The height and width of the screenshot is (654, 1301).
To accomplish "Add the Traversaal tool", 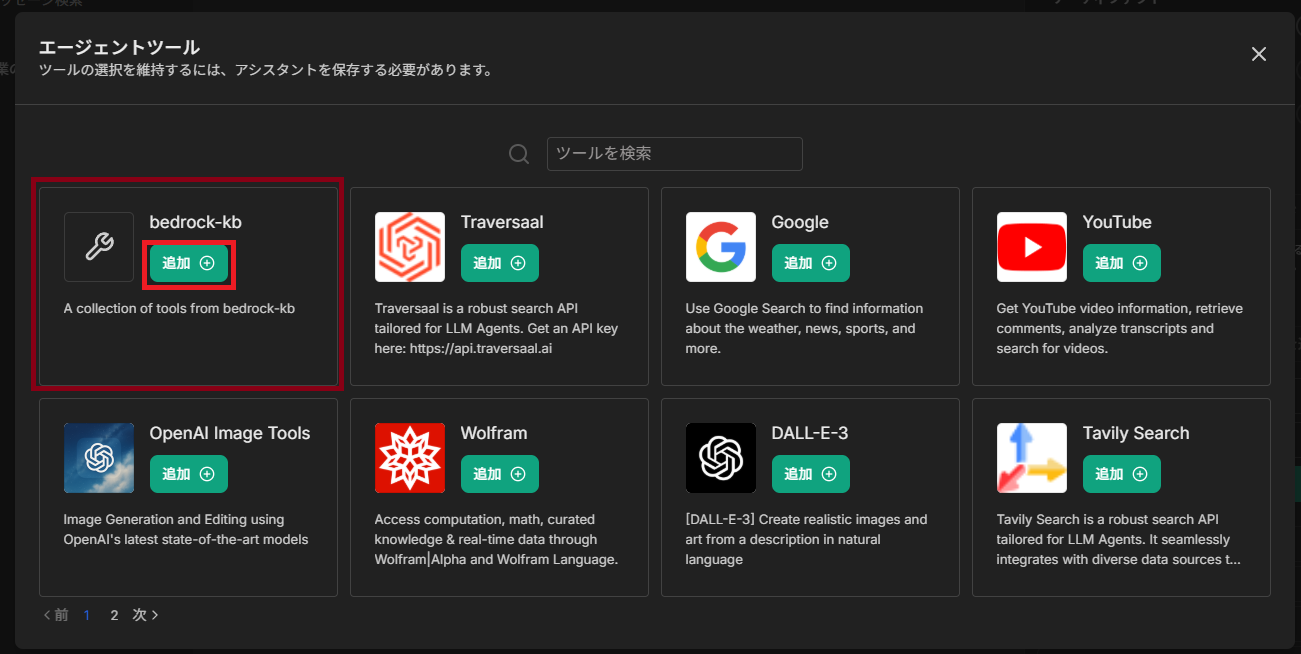I will [x=500, y=263].
